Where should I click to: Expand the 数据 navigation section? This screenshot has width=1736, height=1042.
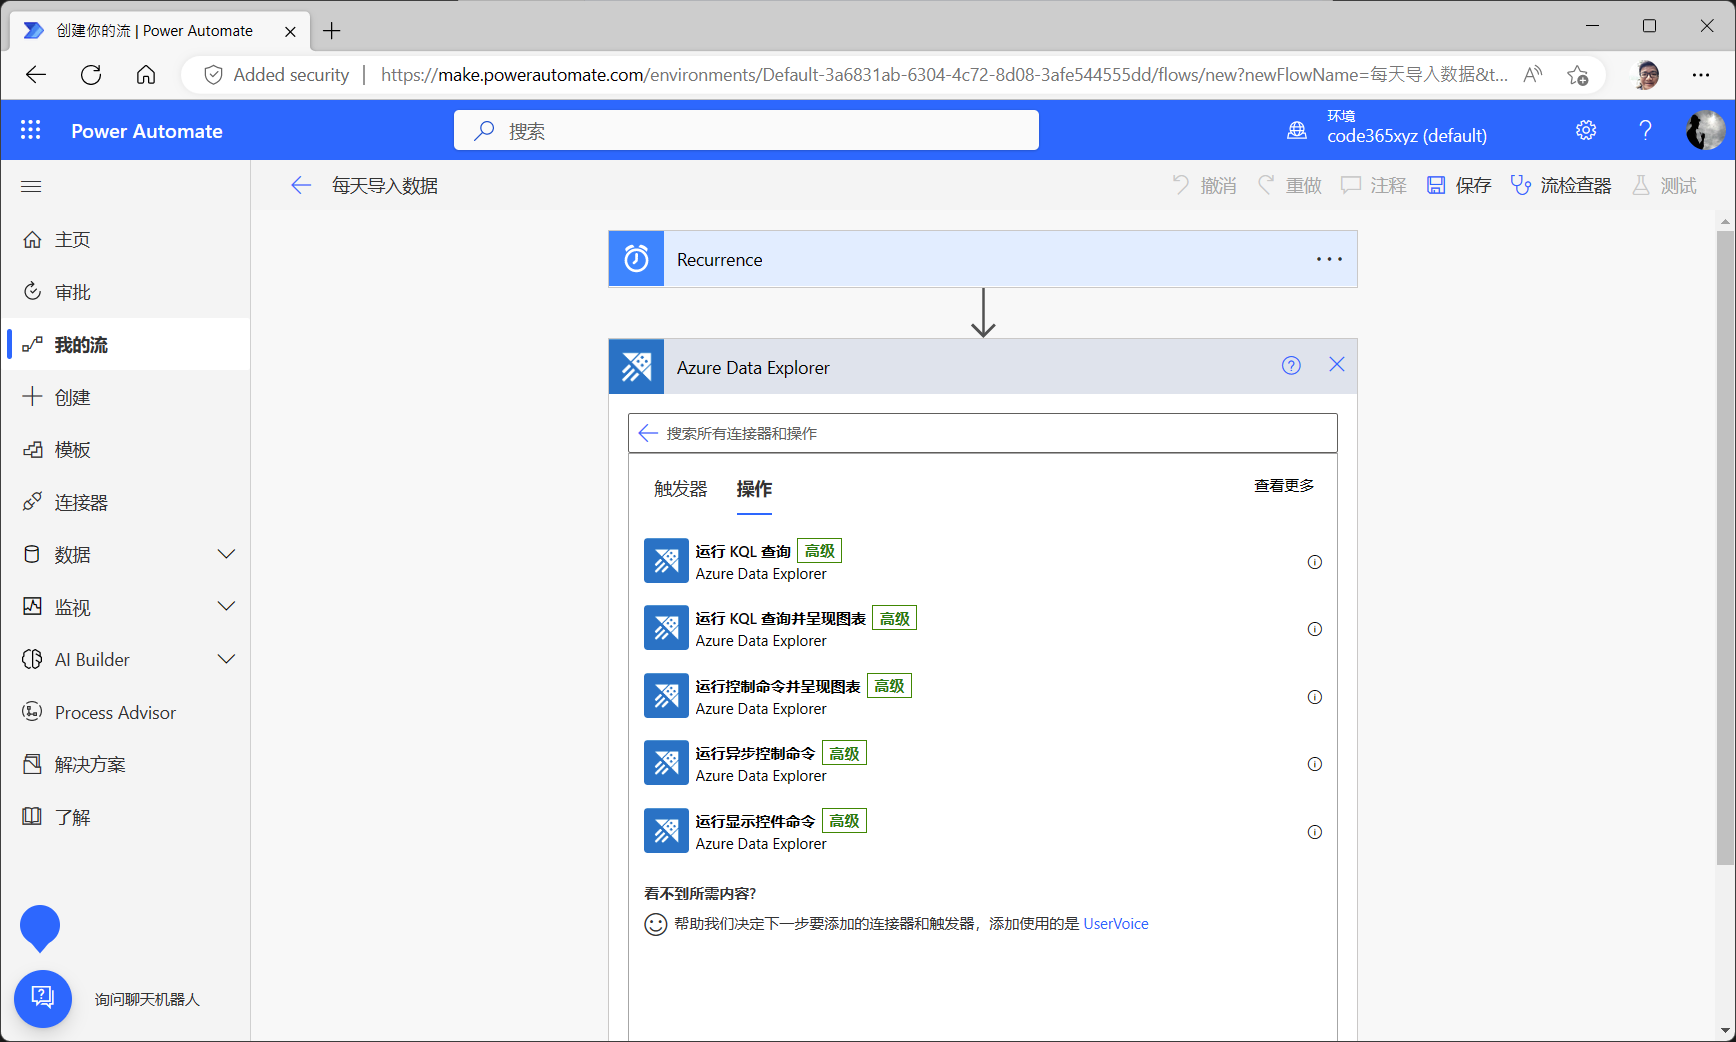click(227, 554)
